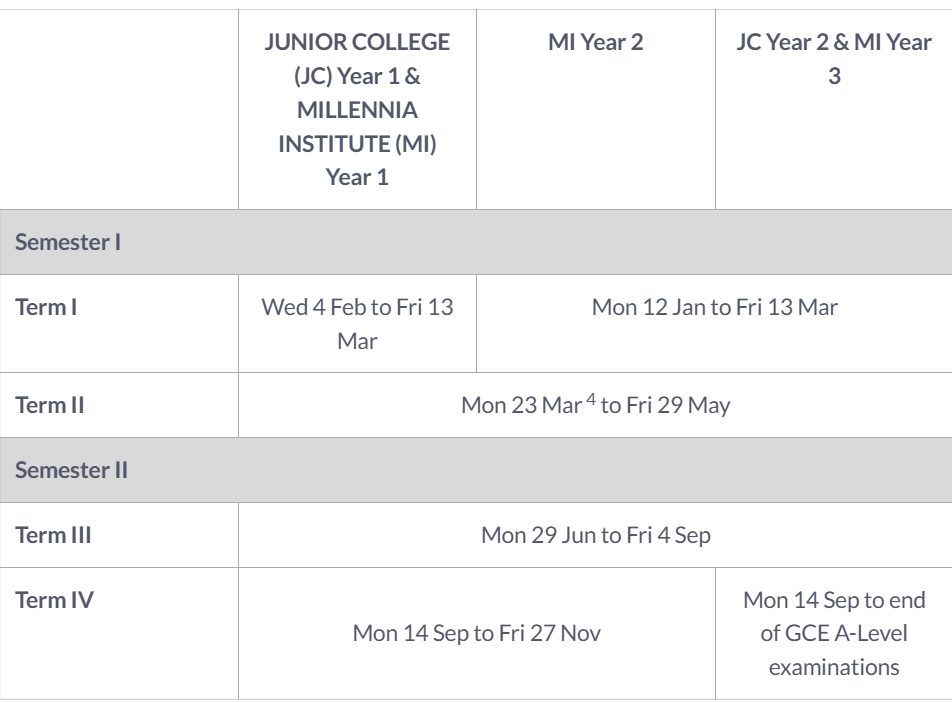Select the 'MI Year 2' column header

[x=595, y=43]
